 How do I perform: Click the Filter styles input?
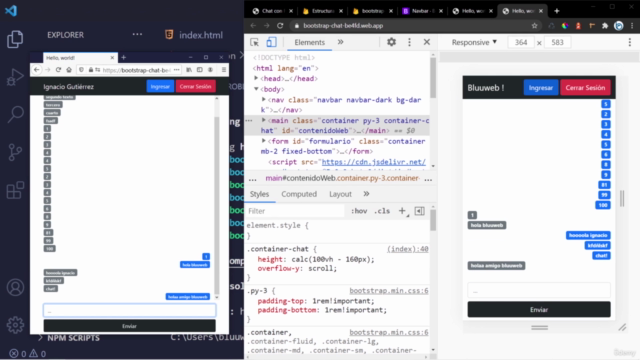[295, 211]
